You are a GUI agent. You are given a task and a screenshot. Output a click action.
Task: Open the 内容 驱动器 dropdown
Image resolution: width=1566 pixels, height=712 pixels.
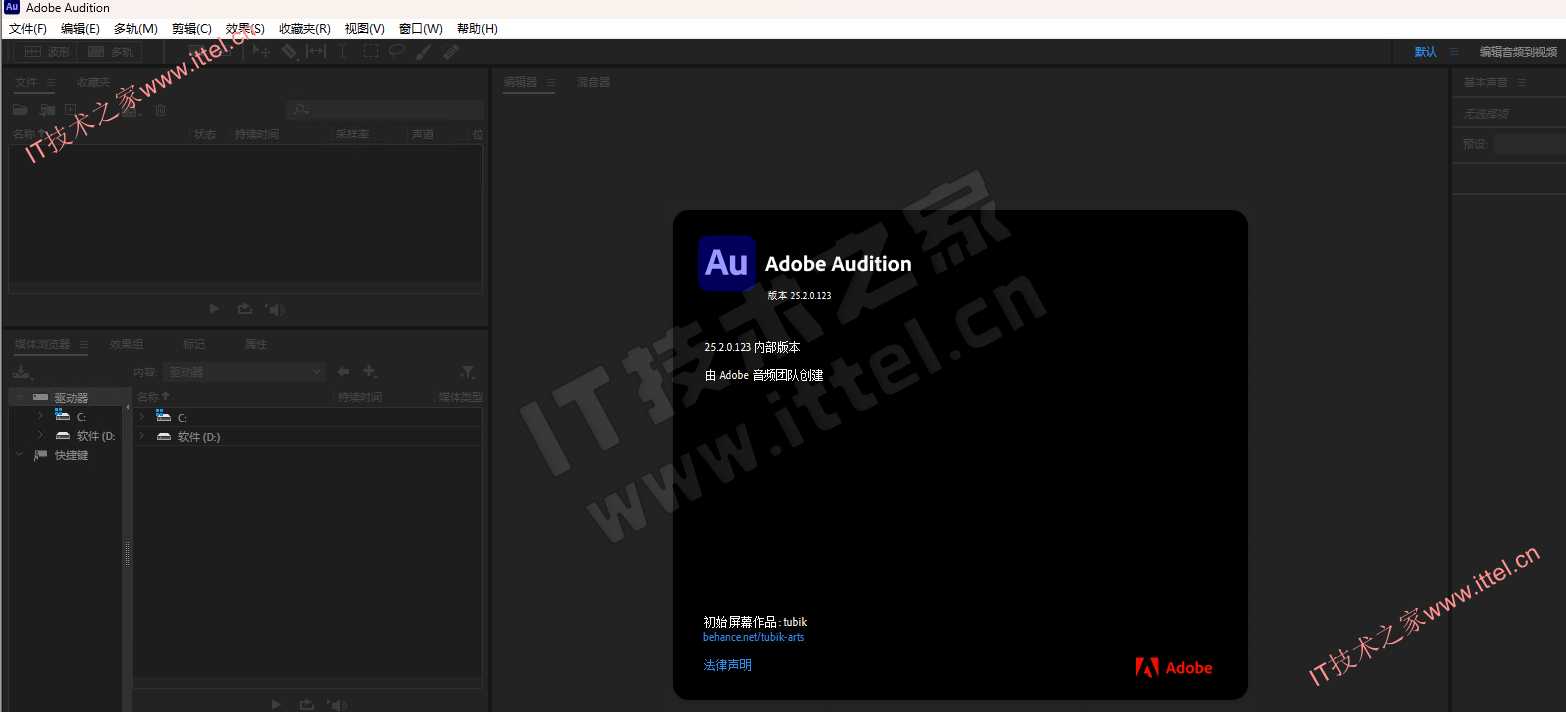click(x=245, y=372)
